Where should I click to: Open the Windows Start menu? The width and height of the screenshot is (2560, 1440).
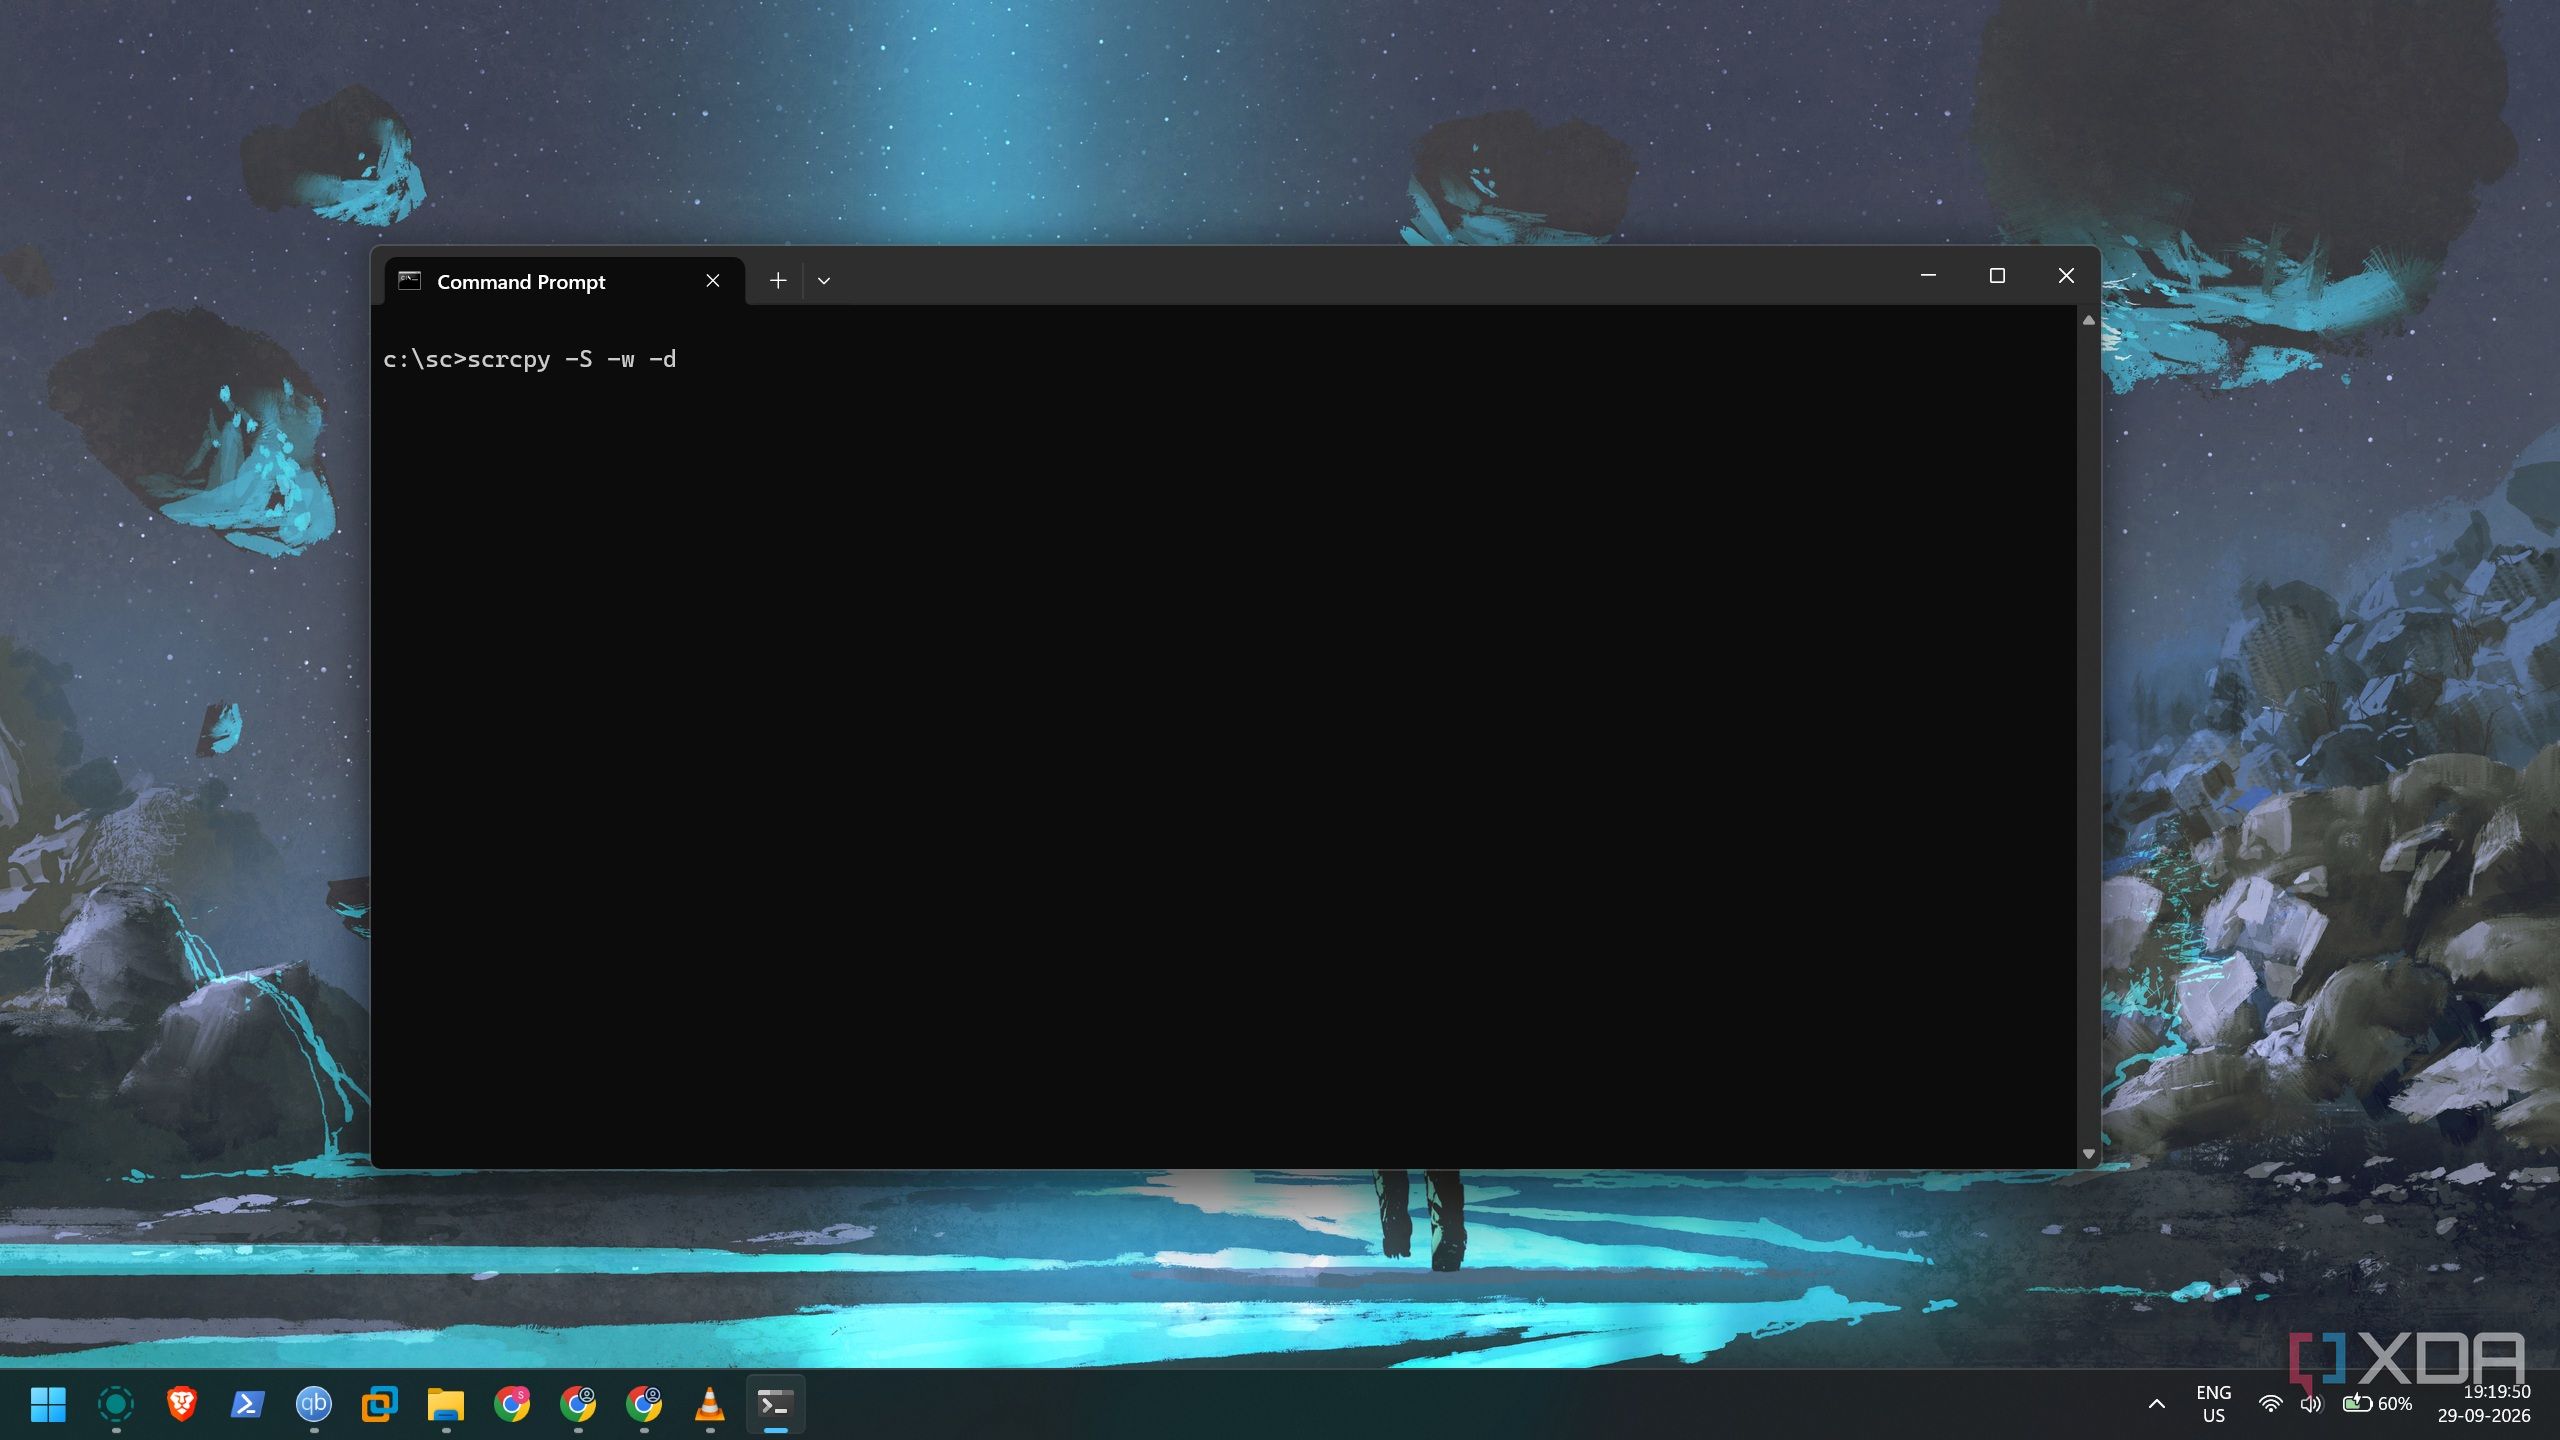click(48, 1404)
